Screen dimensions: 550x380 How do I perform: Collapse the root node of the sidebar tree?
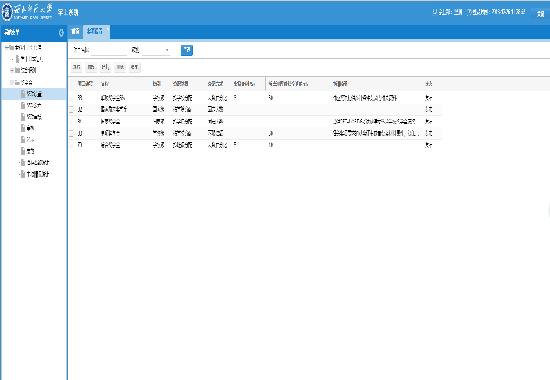point(7,48)
